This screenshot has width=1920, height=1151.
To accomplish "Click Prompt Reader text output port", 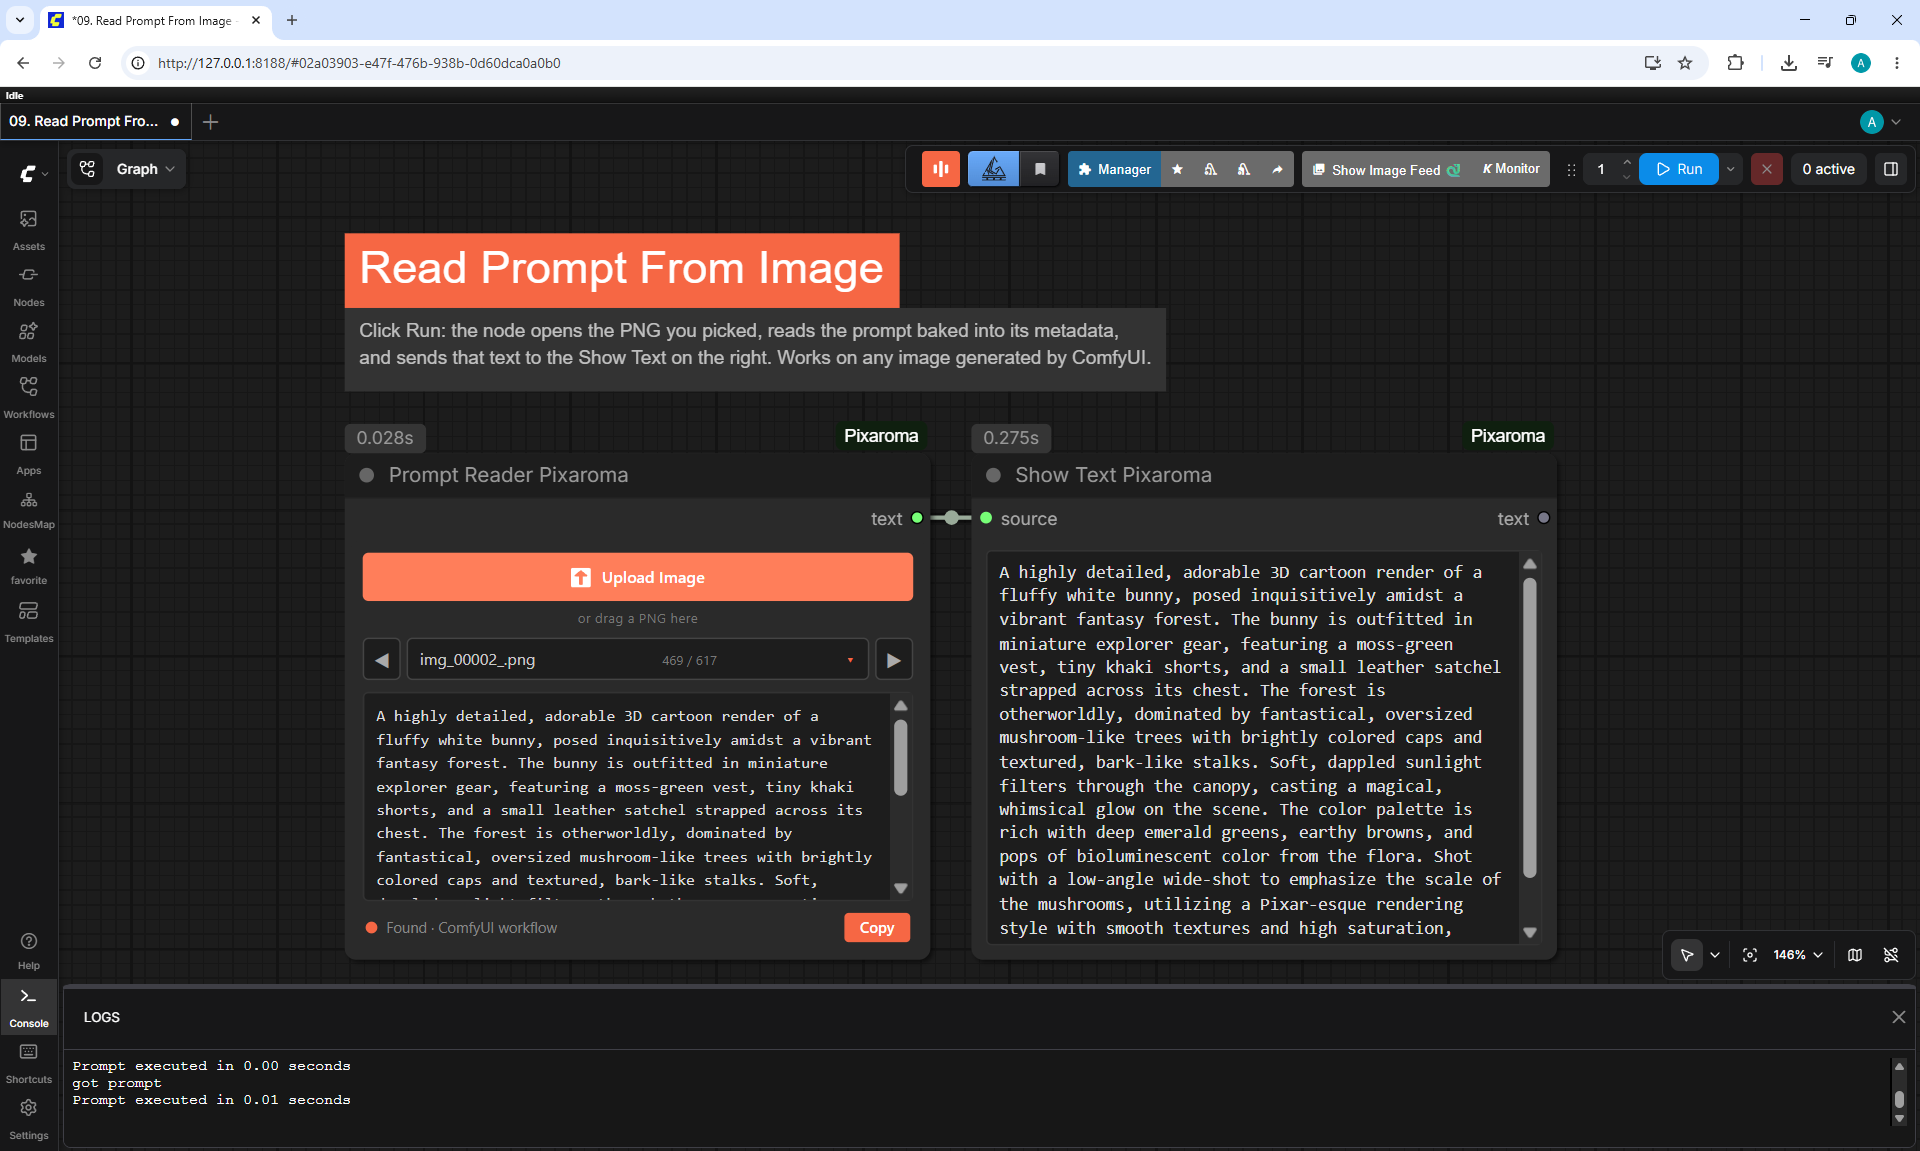I will pos(917,518).
